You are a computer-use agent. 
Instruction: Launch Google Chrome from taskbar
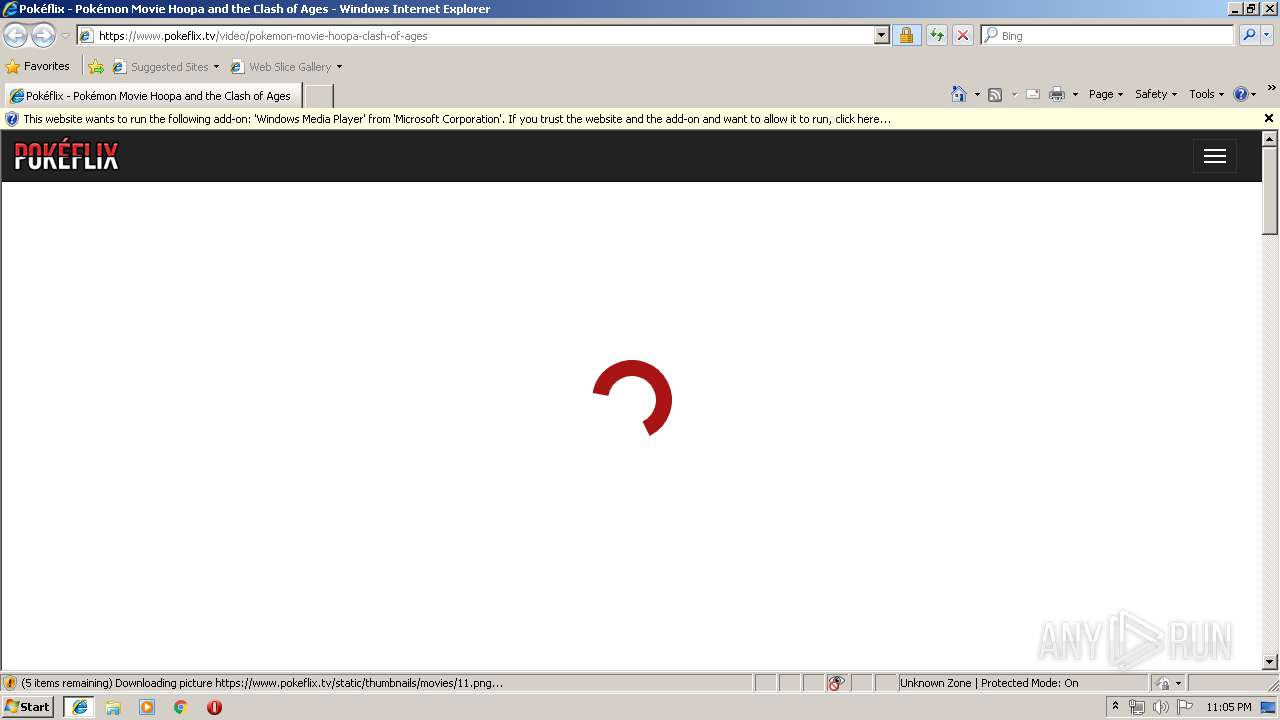181,707
